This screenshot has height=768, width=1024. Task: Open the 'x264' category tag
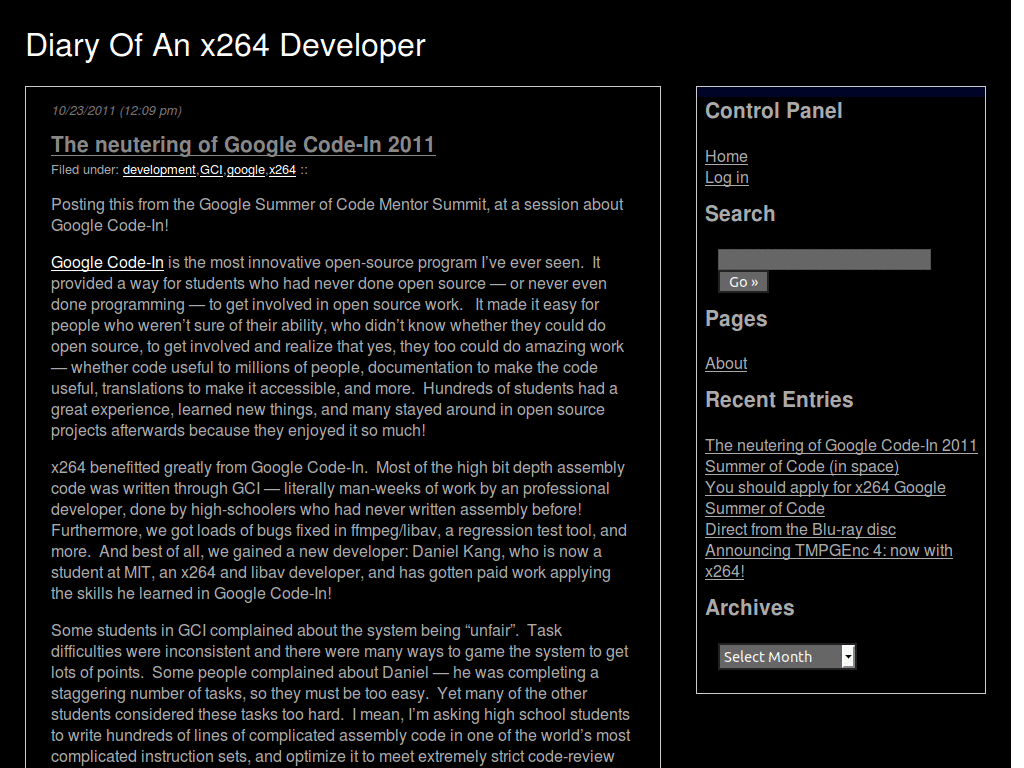click(282, 170)
